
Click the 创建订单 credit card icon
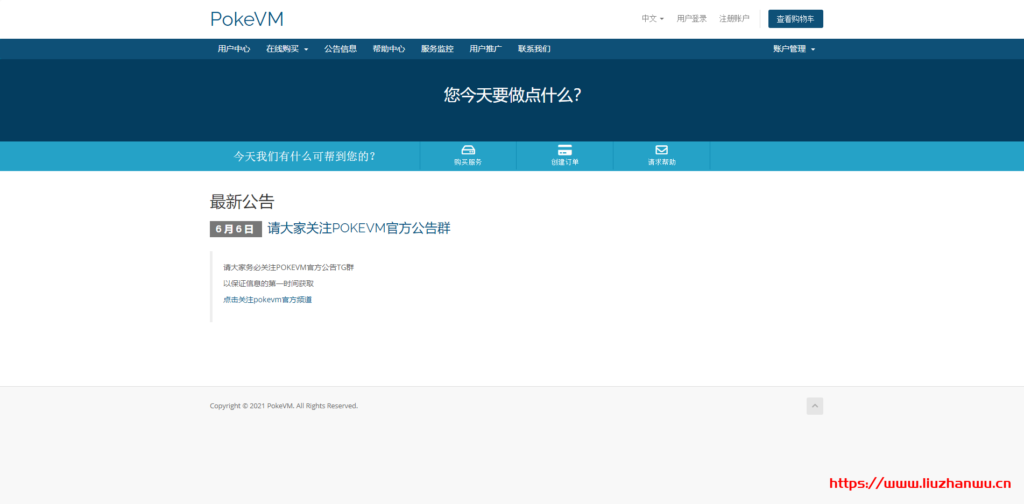564,150
